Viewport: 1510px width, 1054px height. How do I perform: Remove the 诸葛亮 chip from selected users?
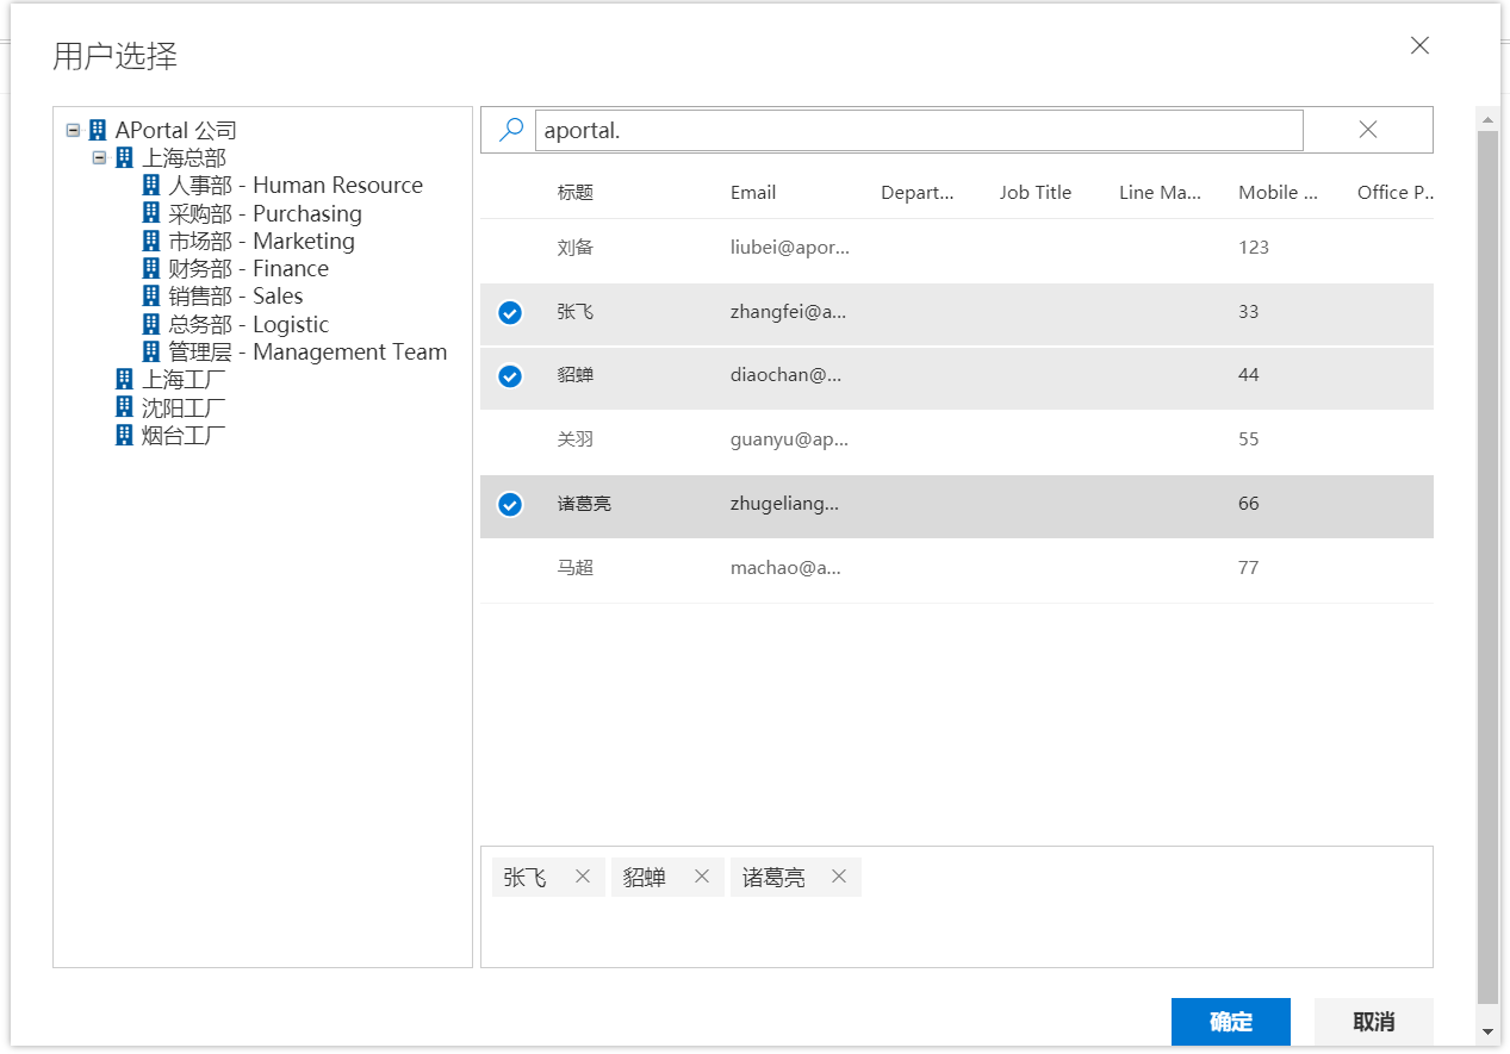click(838, 876)
